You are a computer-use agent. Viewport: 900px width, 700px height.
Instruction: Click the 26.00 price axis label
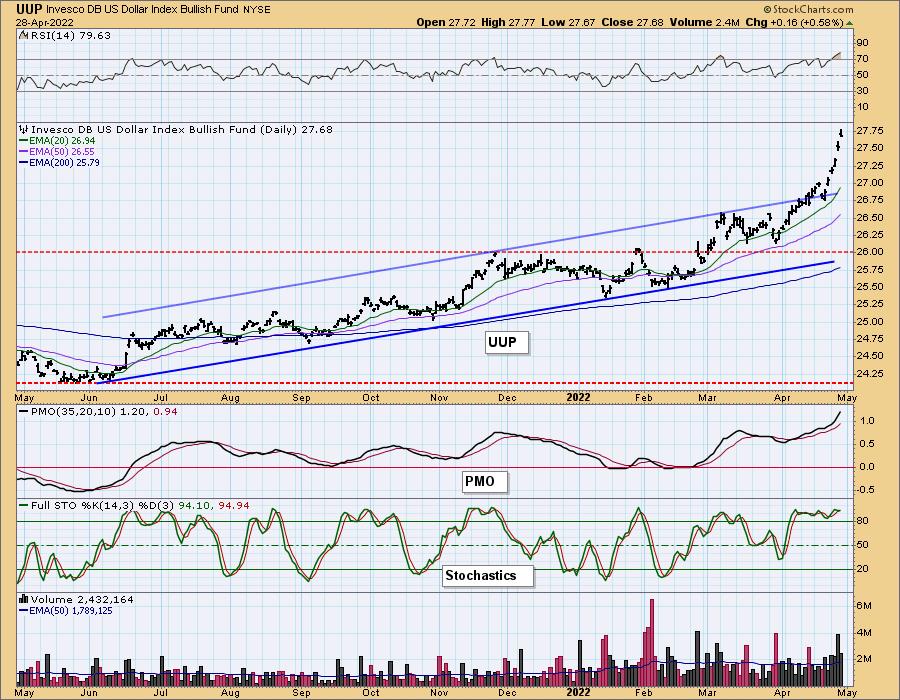click(x=870, y=252)
